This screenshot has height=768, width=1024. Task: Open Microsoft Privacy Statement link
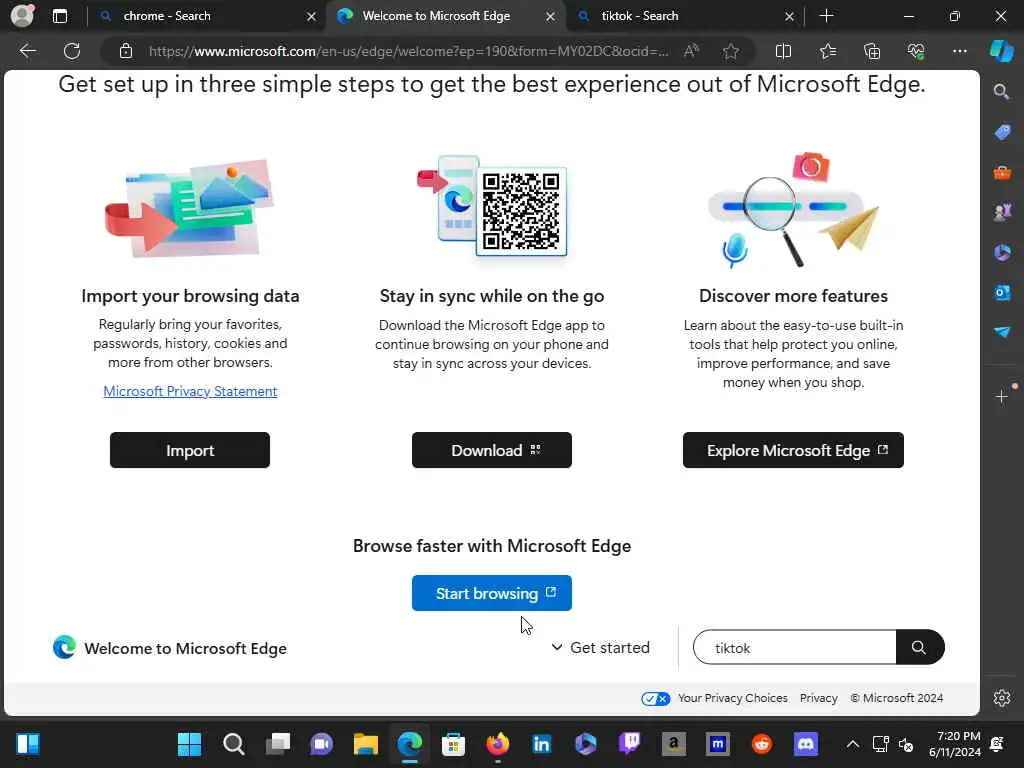tap(190, 391)
